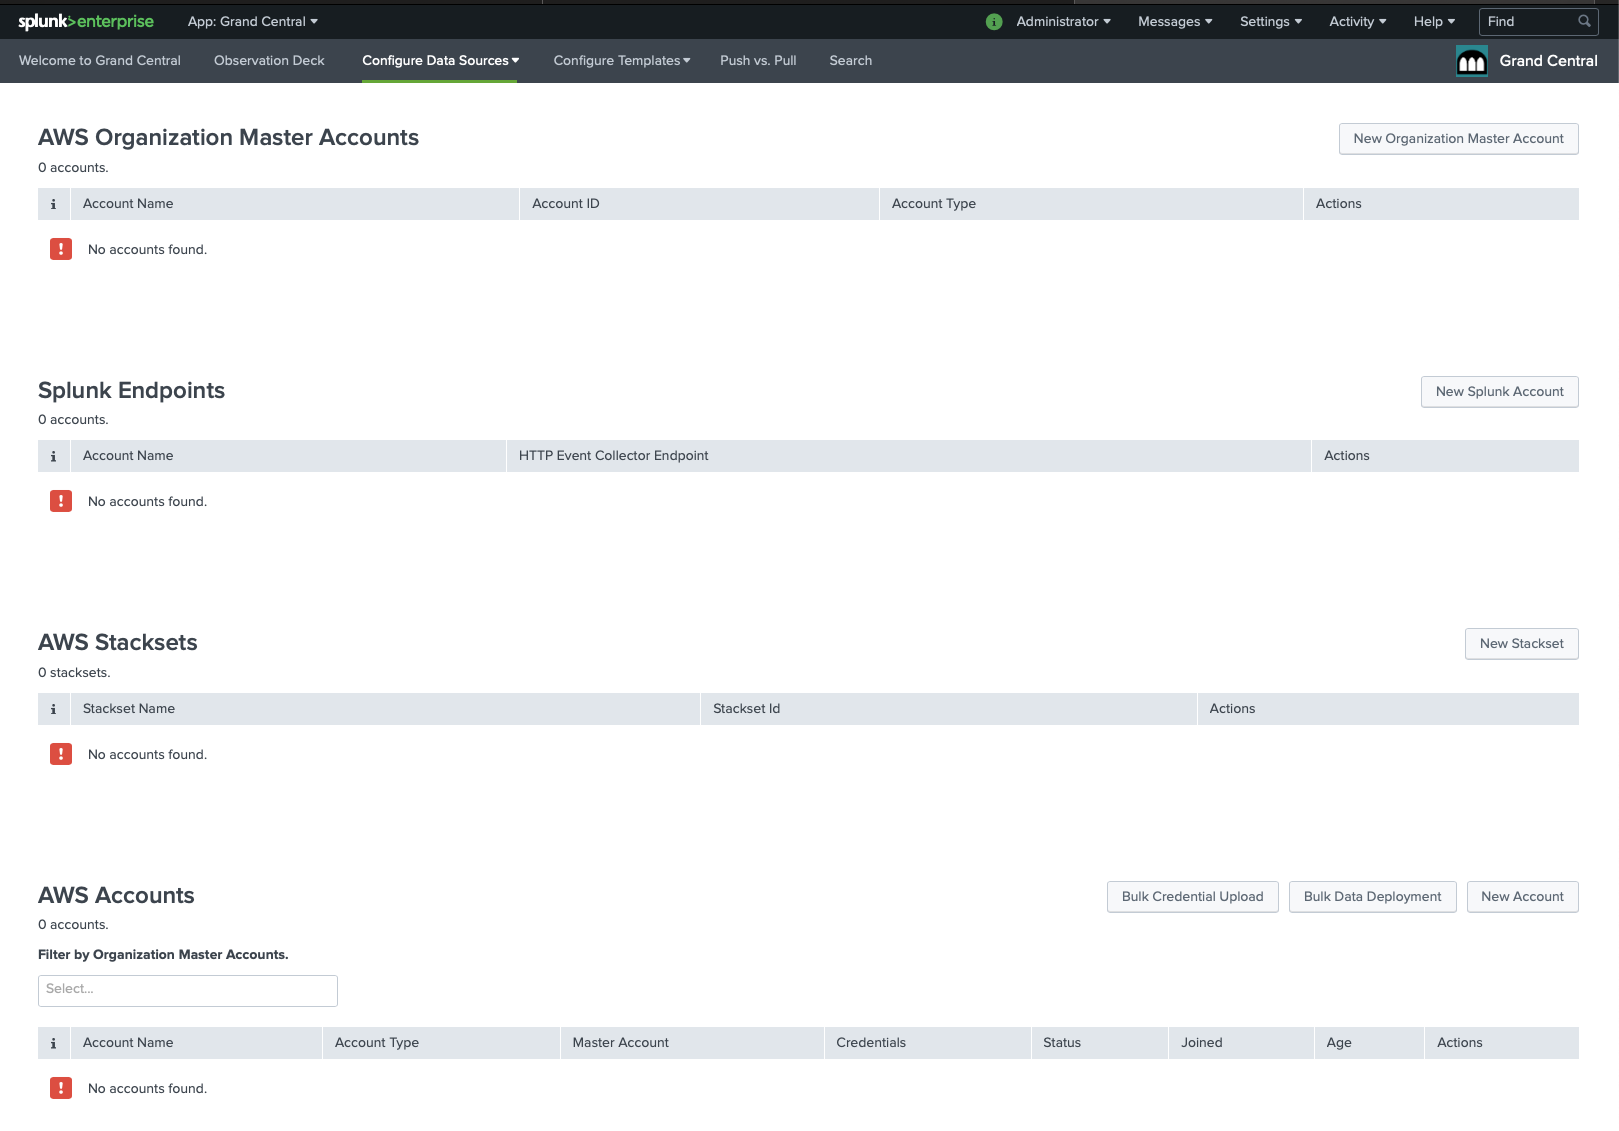
Task: Click the Grand Central app logo icon
Action: click(x=1472, y=61)
